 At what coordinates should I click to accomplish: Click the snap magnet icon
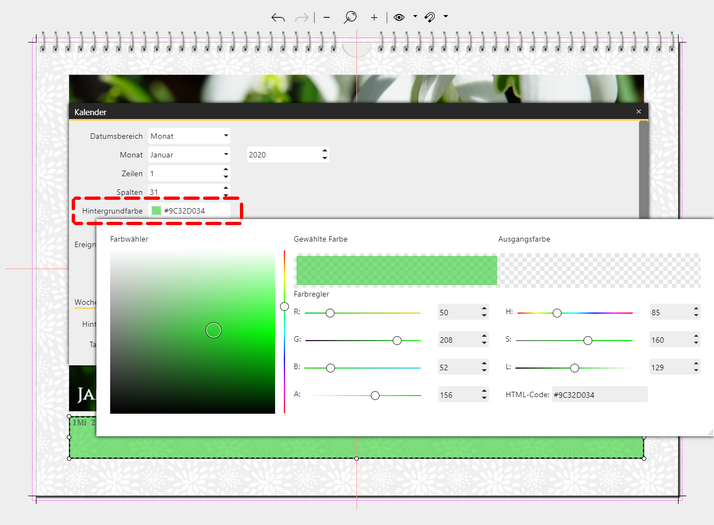[x=430, y=17]
